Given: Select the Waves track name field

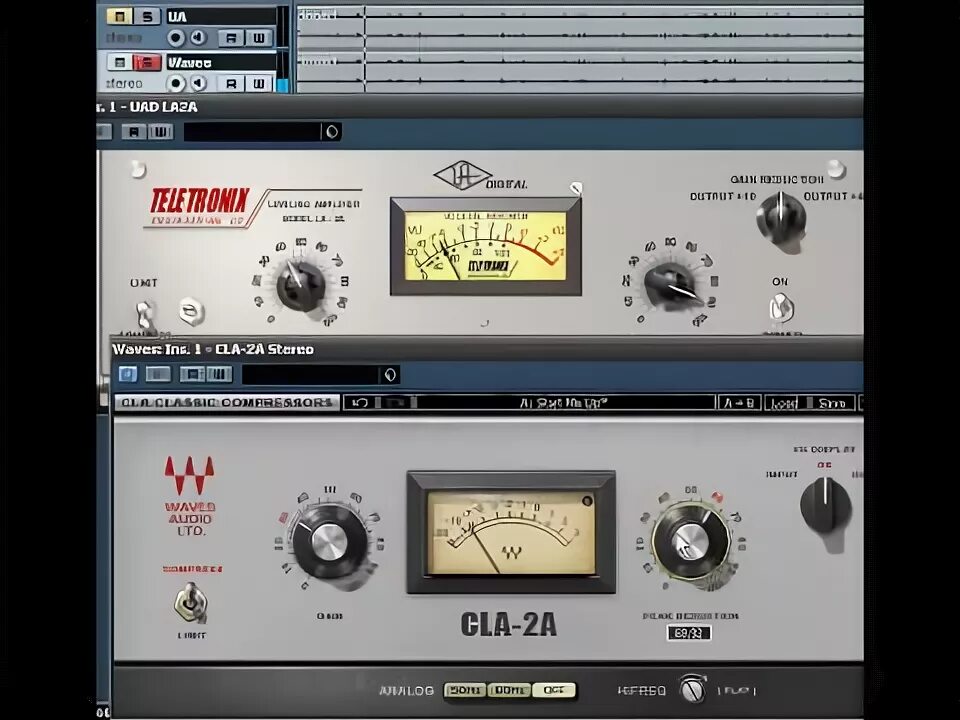Looking at the screenshot, I should point(220,62).
